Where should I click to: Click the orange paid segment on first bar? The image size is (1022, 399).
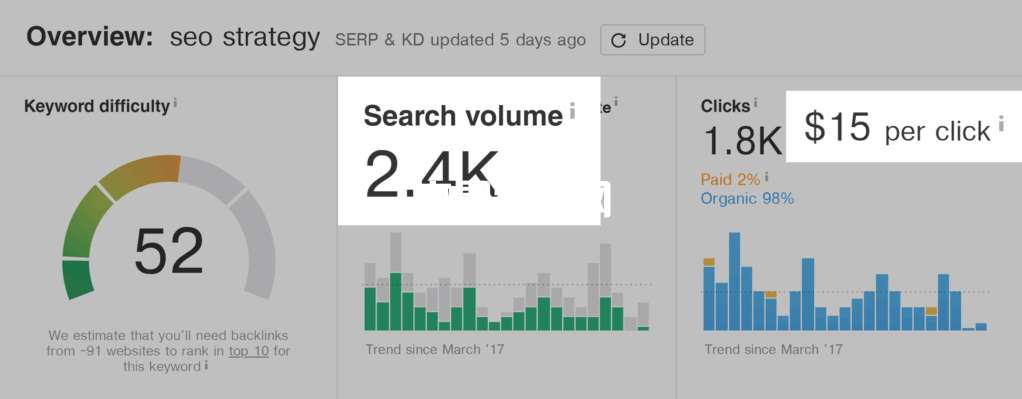[x=709, y=262]
